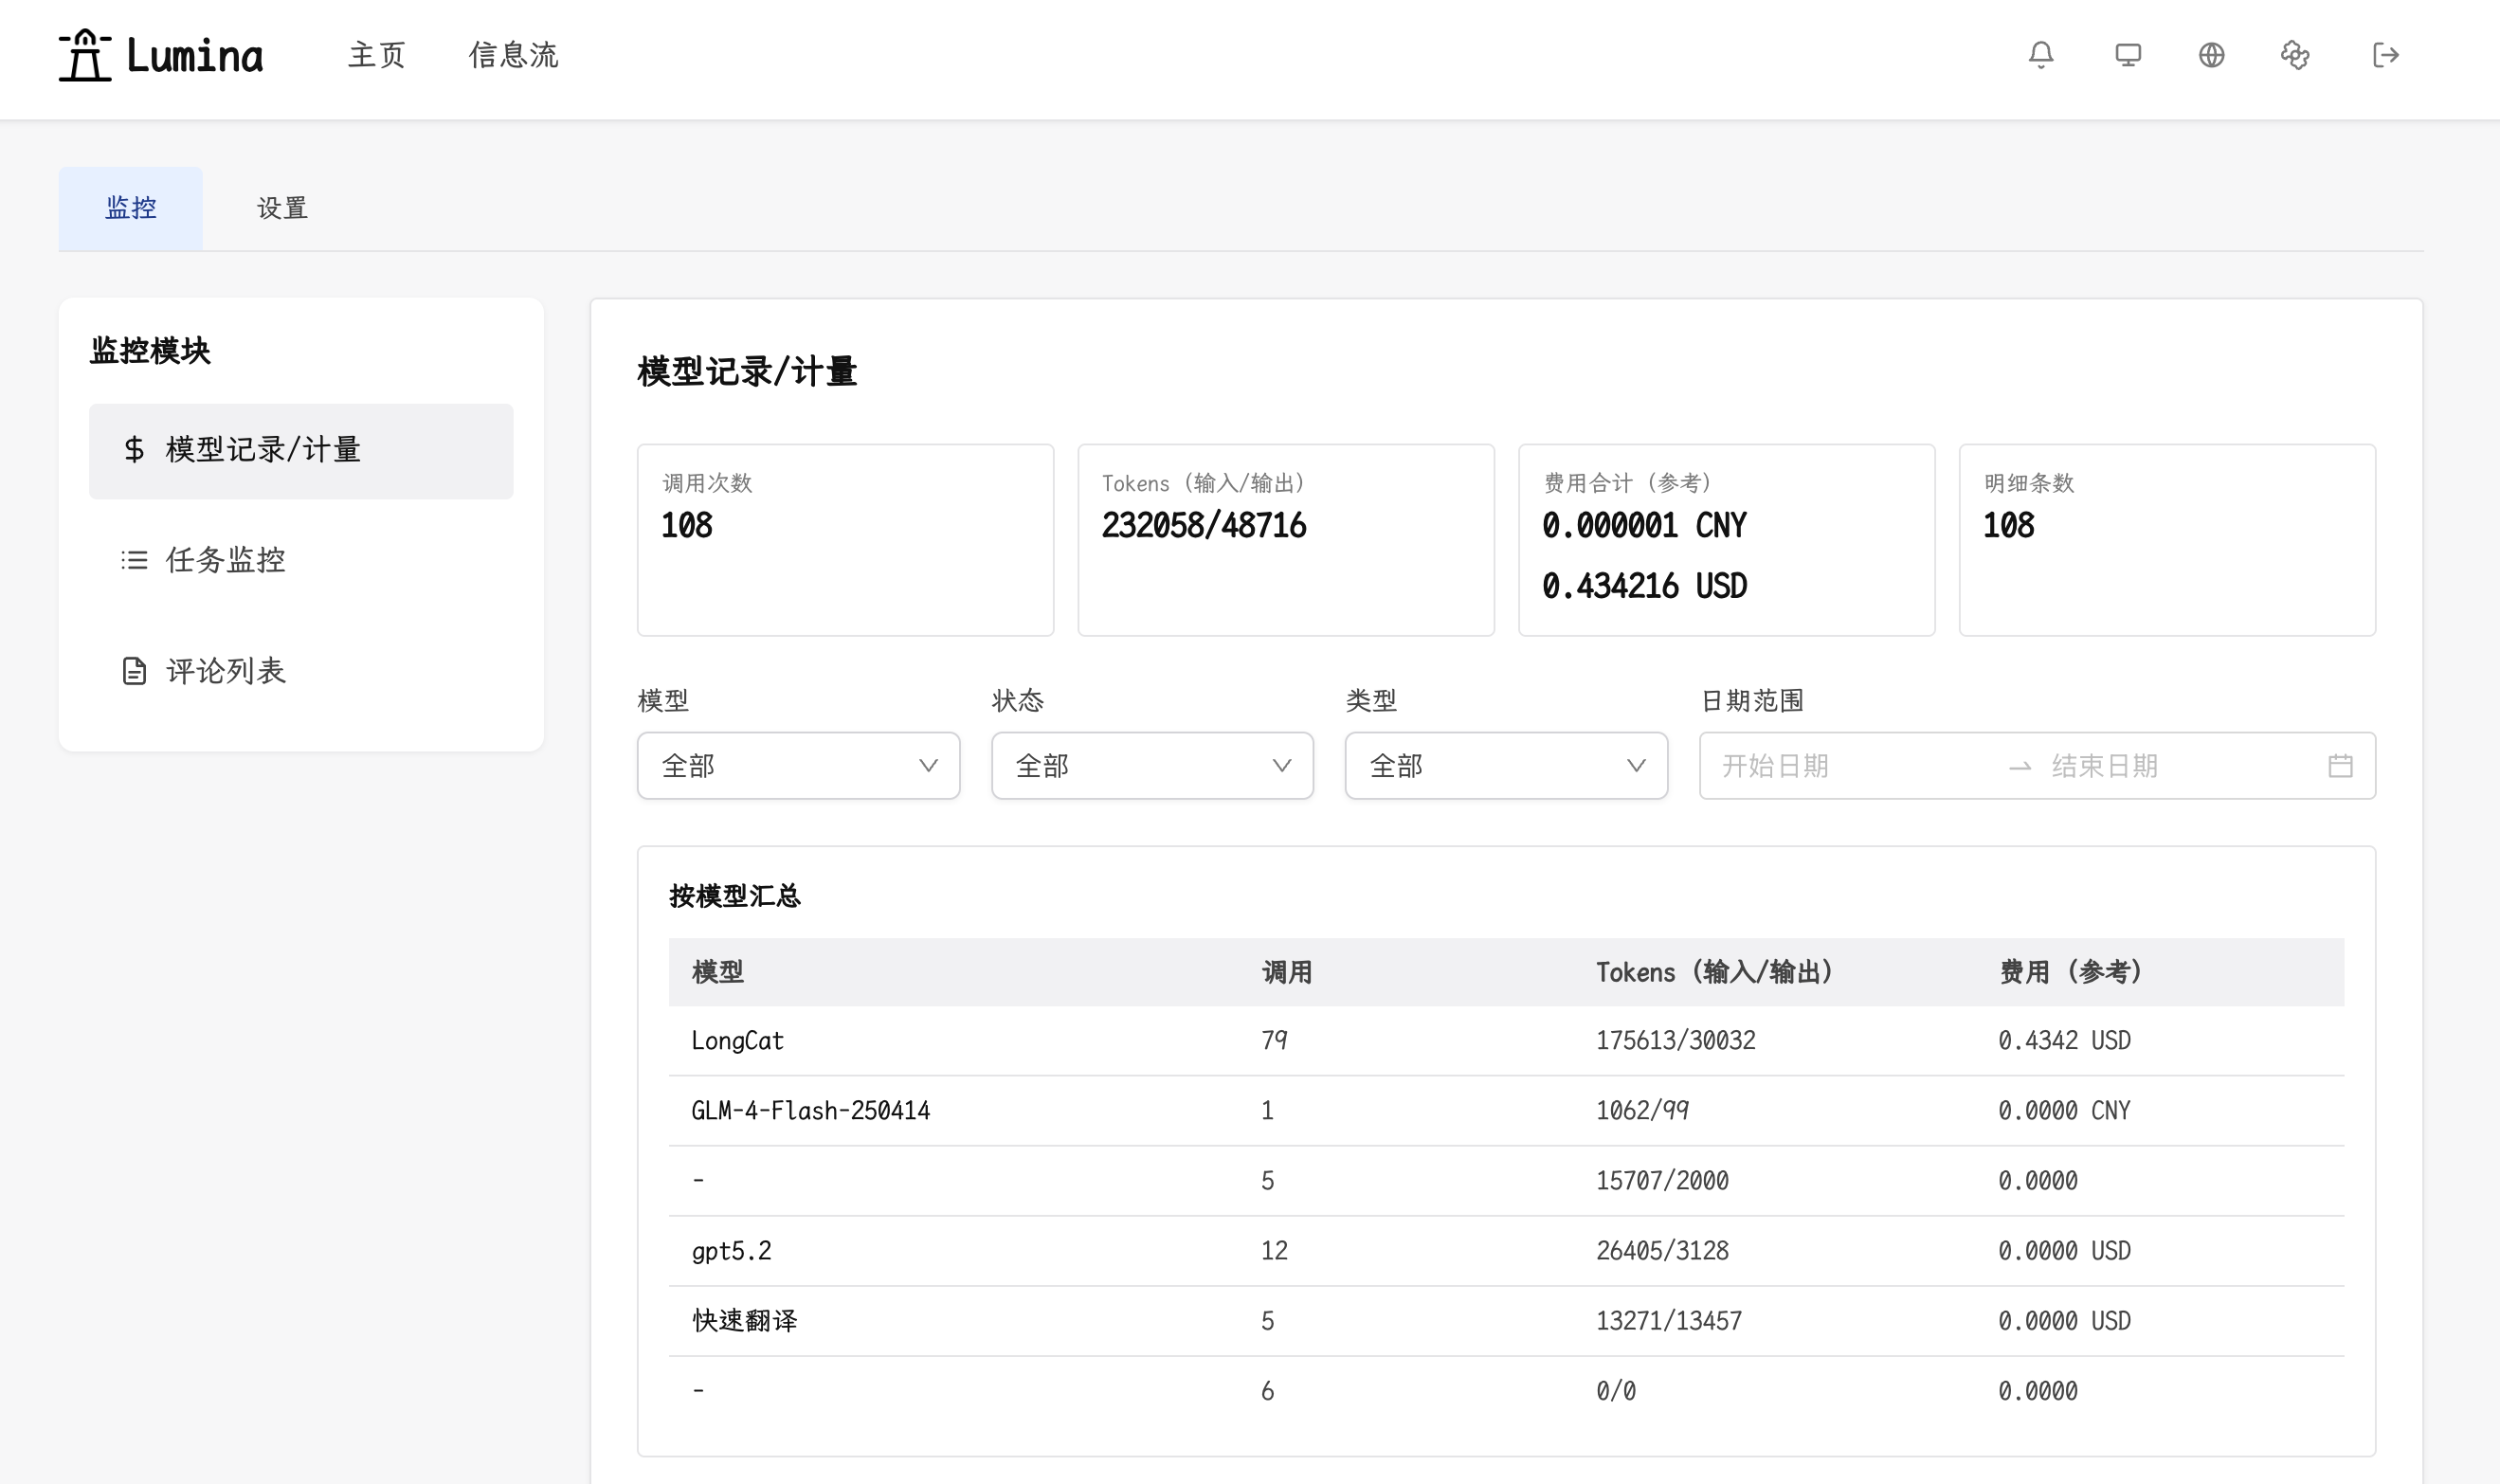Click the 明细条数 summary card
This screenshot has height=1484, width=2500.
(2167, 540)
